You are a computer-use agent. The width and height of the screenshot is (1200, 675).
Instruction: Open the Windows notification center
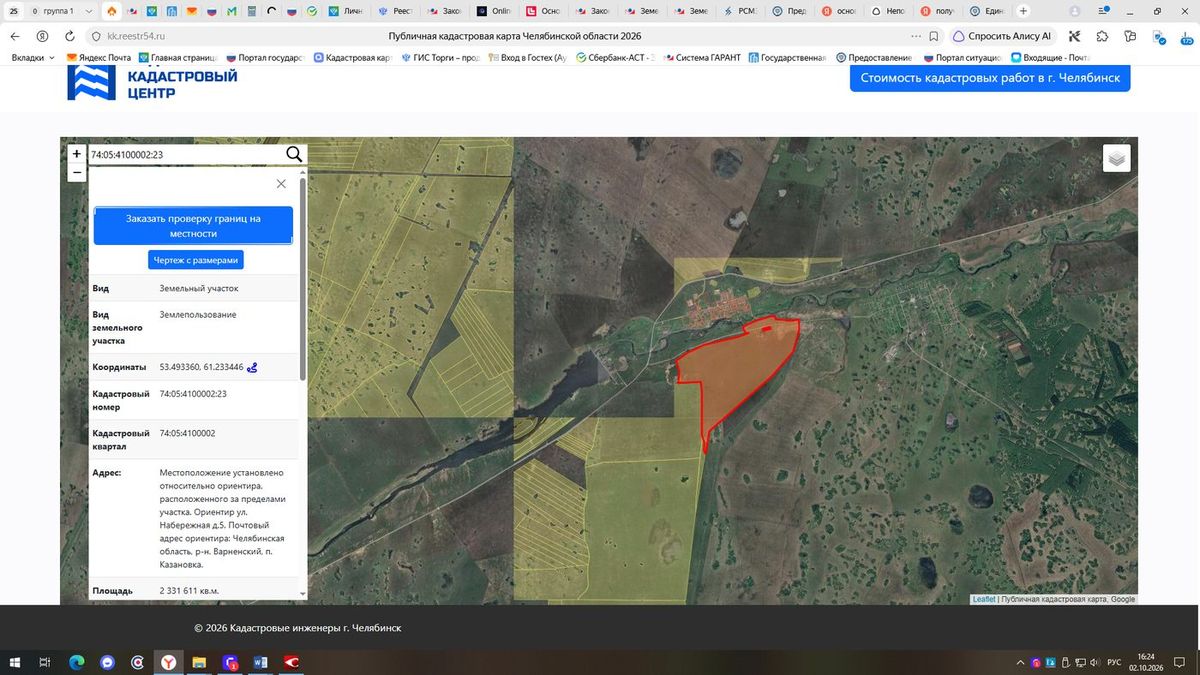tap(1178, 662)
